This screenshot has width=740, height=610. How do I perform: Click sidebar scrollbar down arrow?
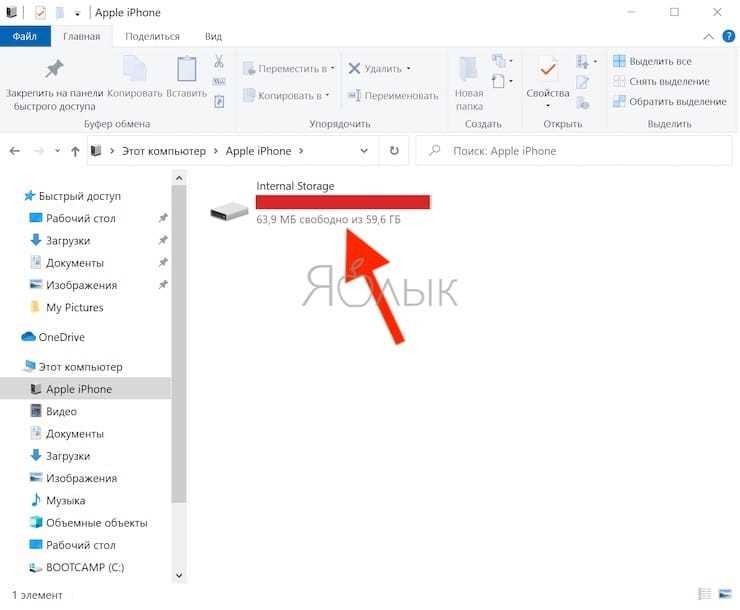pos(179,575)
